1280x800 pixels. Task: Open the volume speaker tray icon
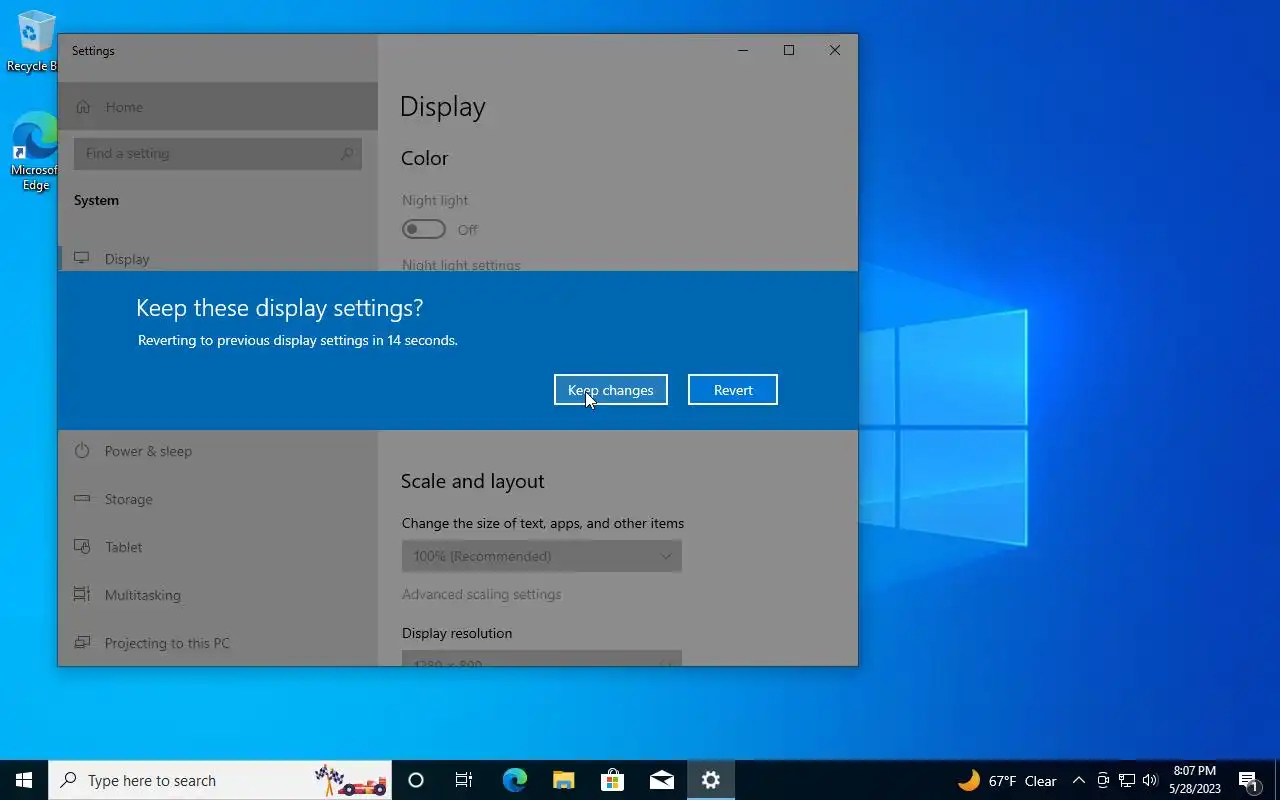pyautogui.click(x=1150, y=781)
